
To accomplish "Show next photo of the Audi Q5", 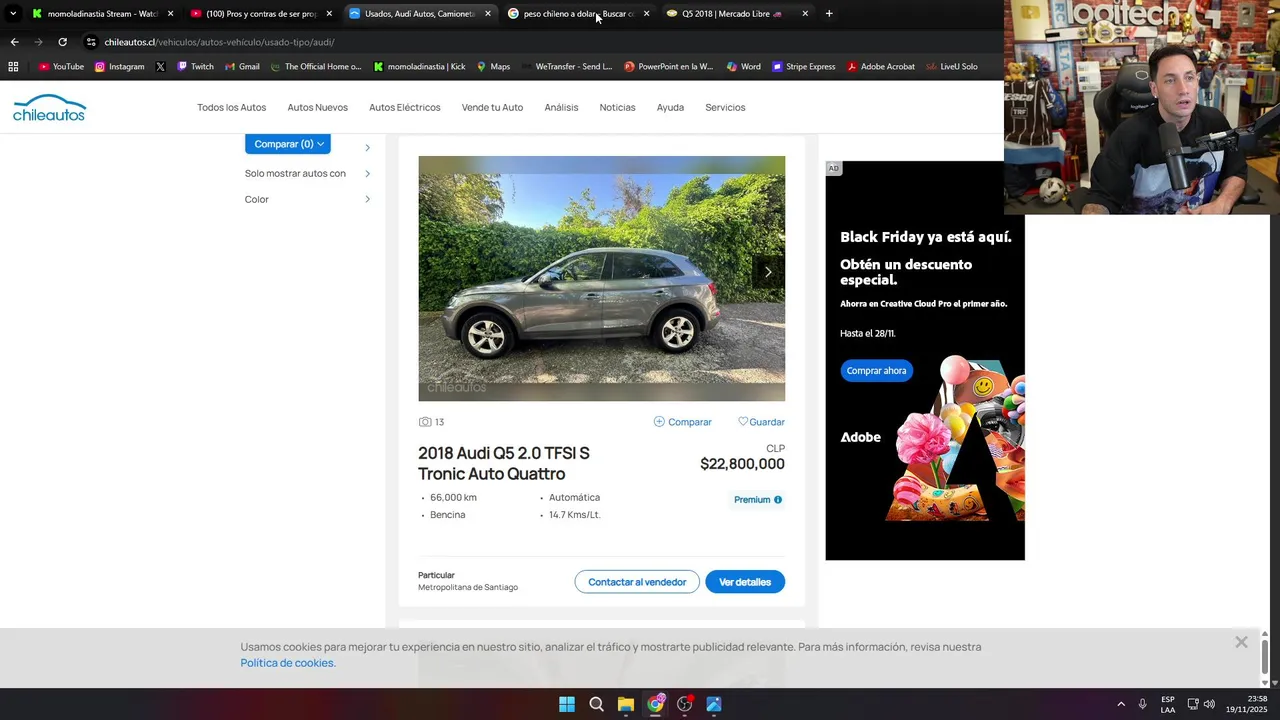I will tap(768, 271).
